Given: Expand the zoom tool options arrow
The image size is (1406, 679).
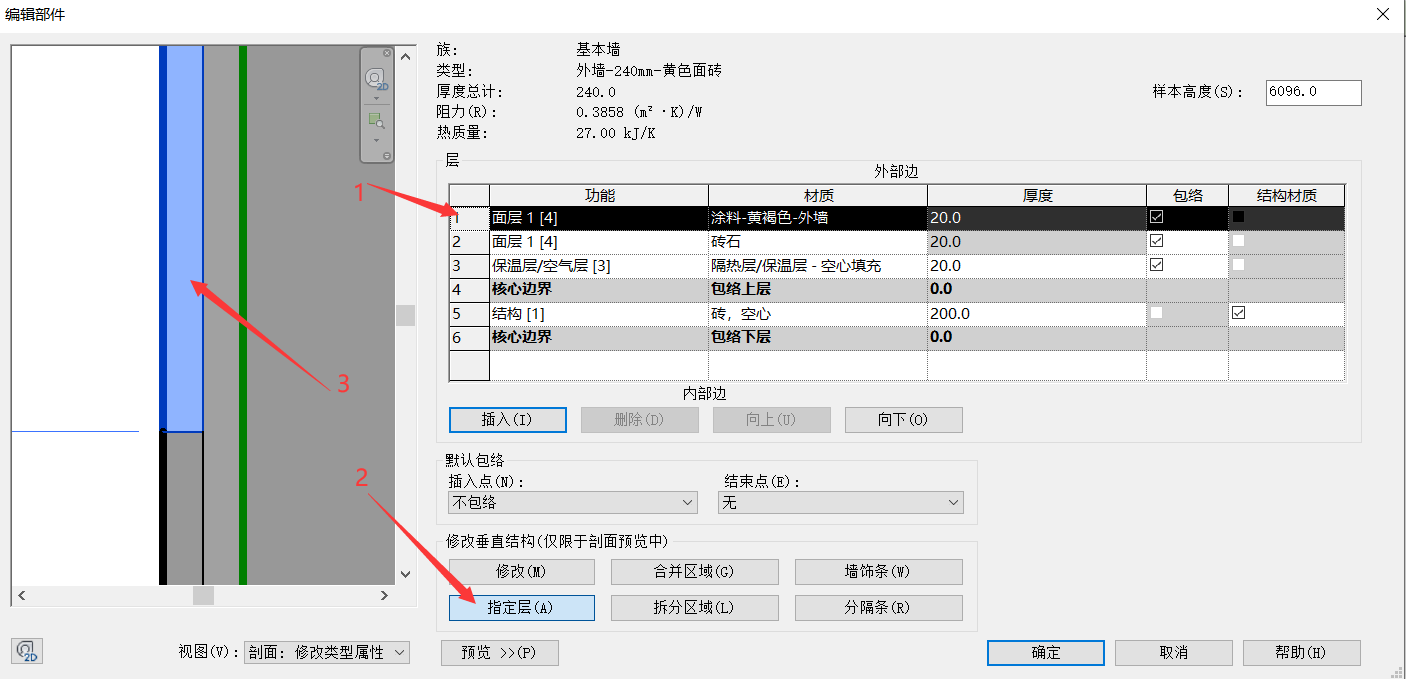Looking at the screenshot, I should [376, 140].
